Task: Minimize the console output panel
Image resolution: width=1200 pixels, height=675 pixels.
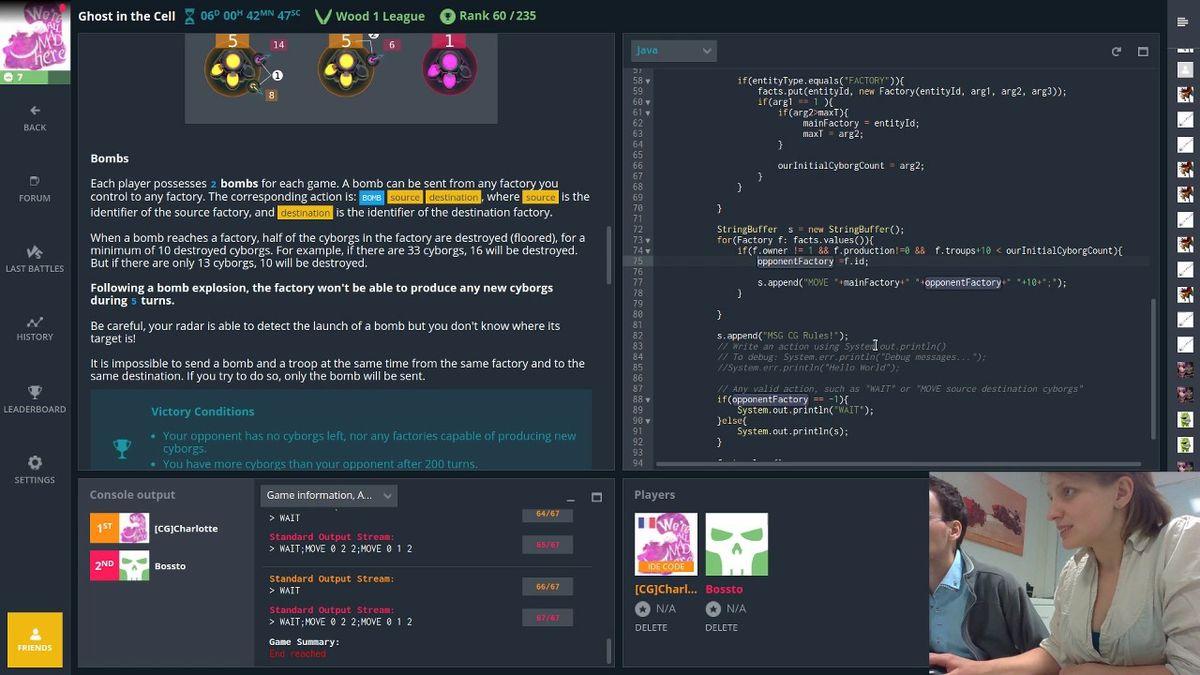Action: 570,497
